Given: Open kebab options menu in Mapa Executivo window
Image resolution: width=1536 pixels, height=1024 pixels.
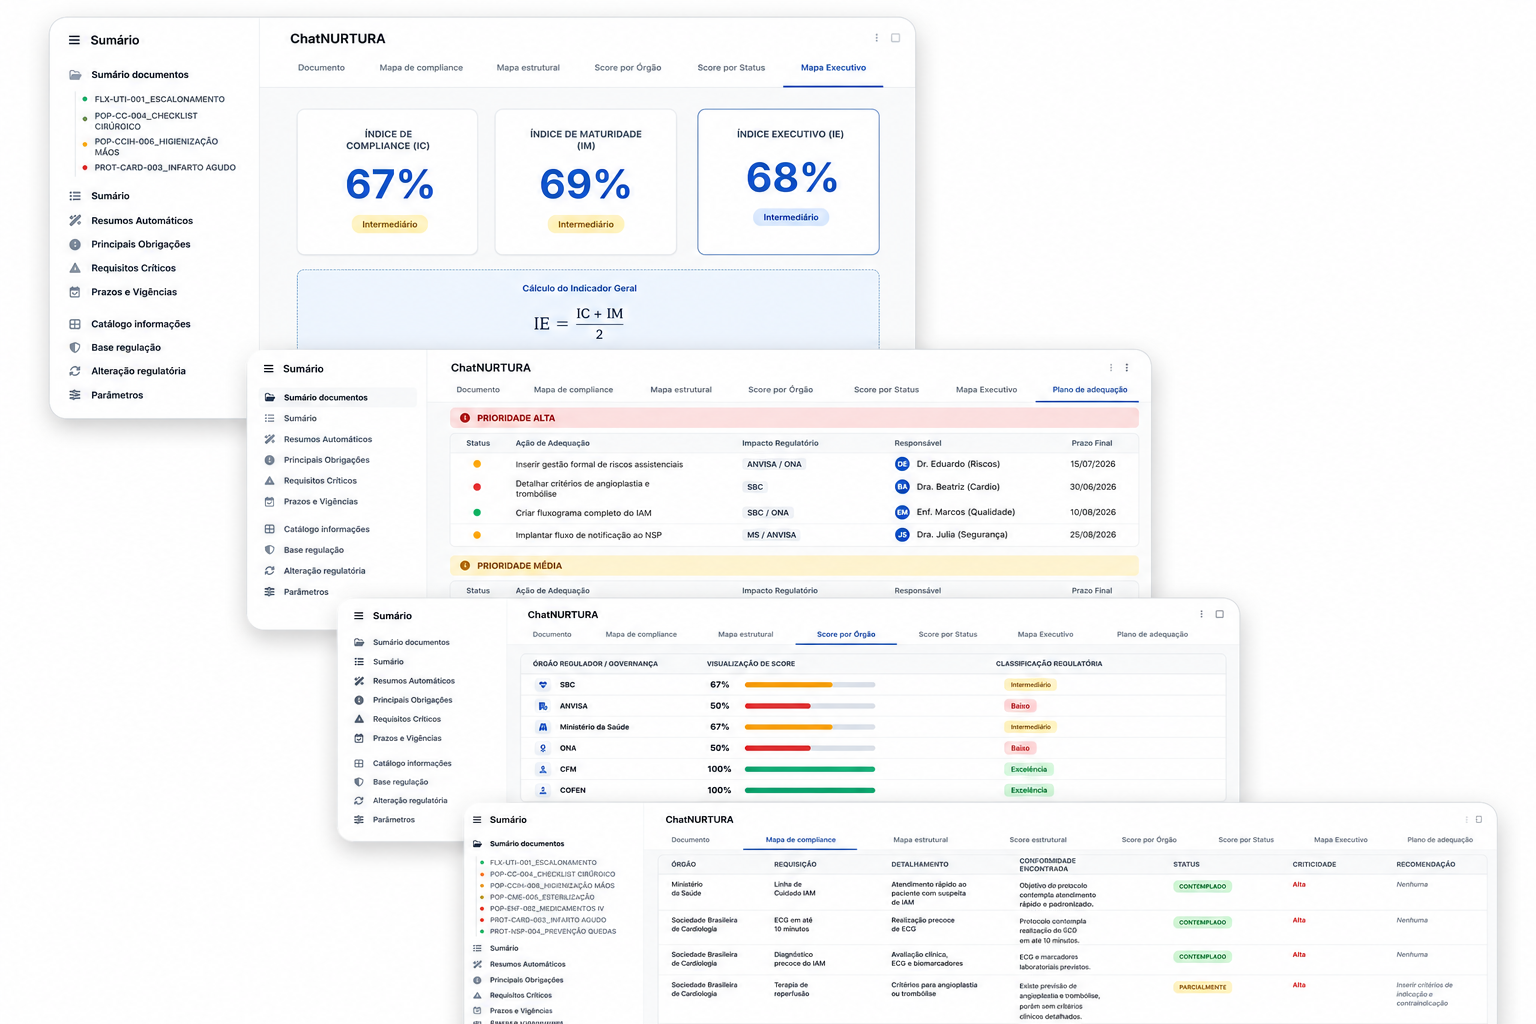Looking at the screenshot, I should pyautogui.click(x=877, y=38).
